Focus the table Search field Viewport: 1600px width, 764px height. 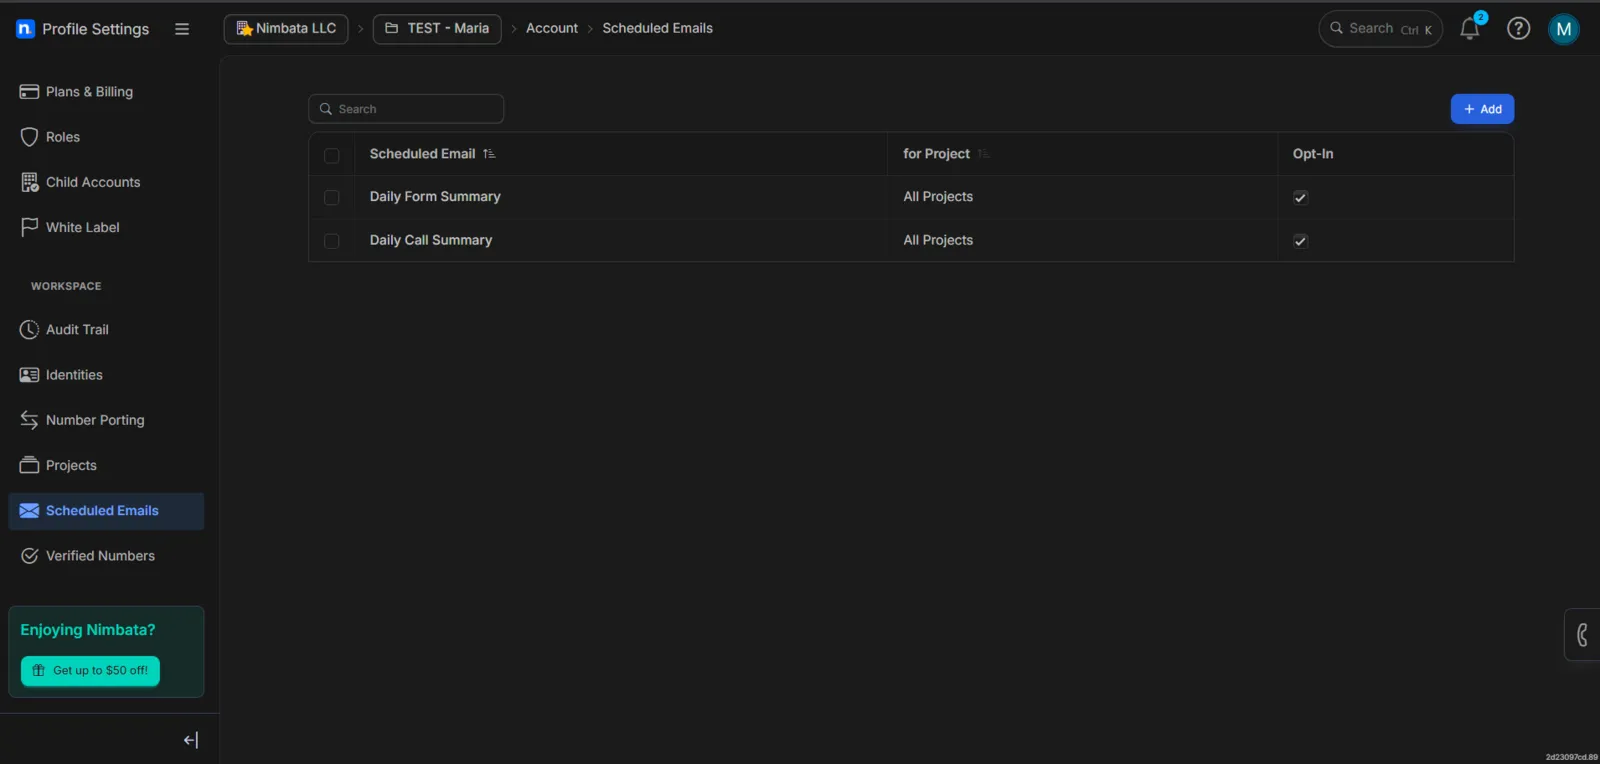coord(406,109)
